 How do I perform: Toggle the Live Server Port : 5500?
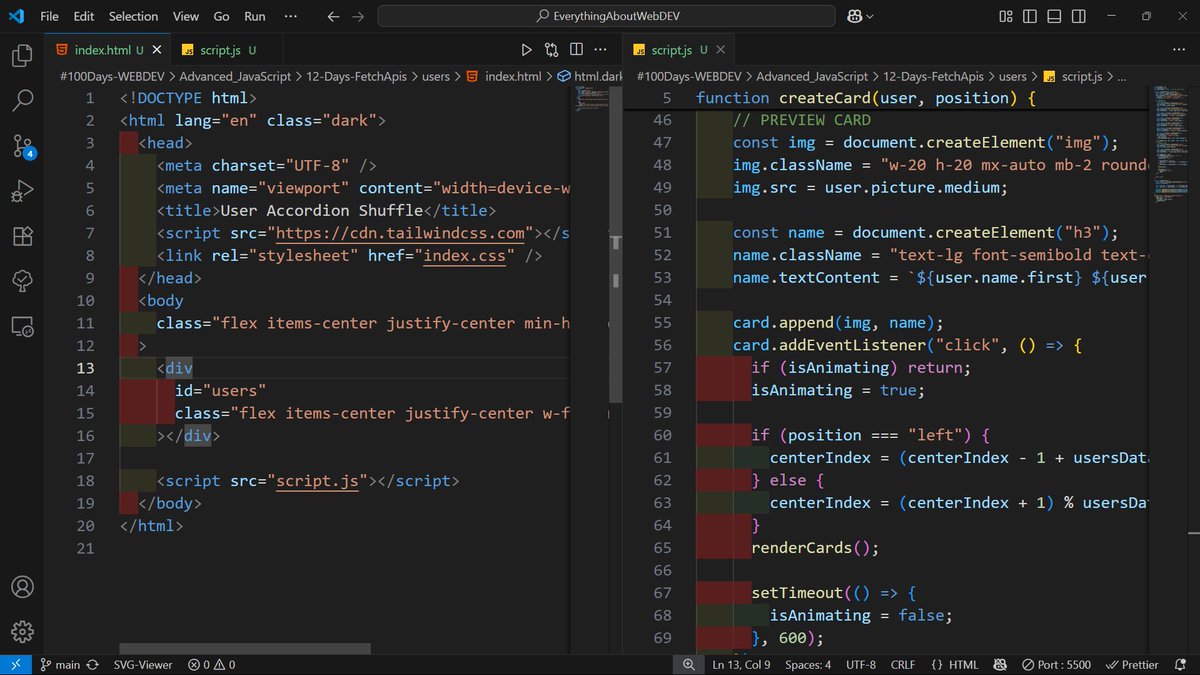[1057, 664]
